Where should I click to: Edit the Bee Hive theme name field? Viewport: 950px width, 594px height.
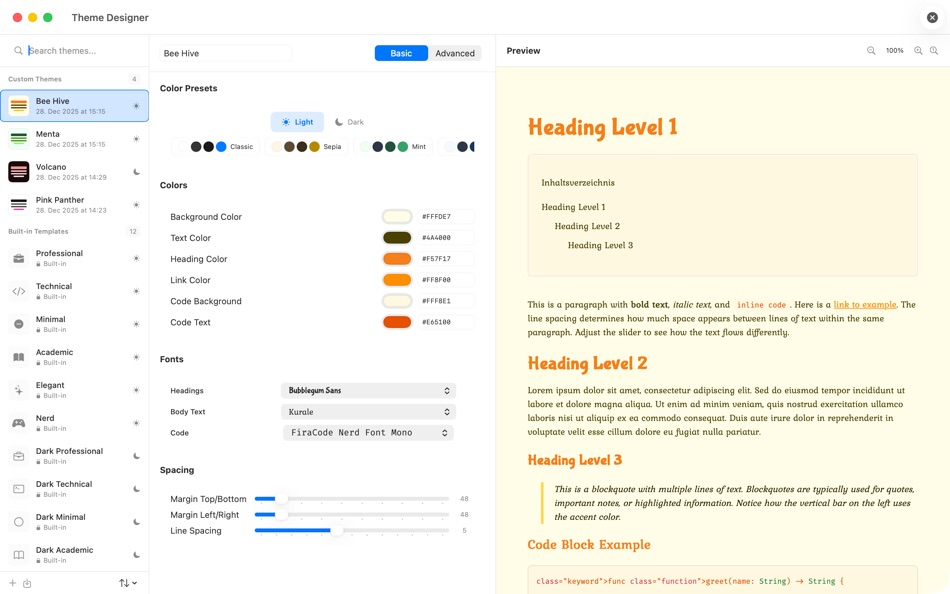click(225, 53)
